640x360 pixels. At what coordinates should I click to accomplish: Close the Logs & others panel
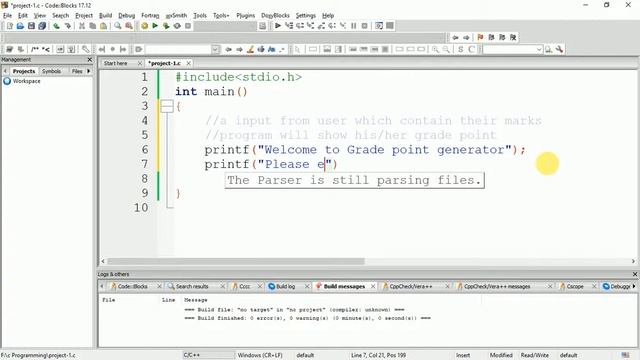[635, 274]
